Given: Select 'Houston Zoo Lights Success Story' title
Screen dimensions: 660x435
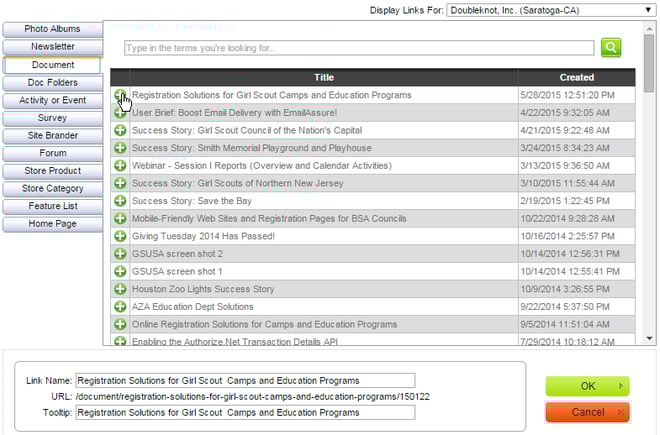Looking at the screenshot, I should tap(203, 289).
